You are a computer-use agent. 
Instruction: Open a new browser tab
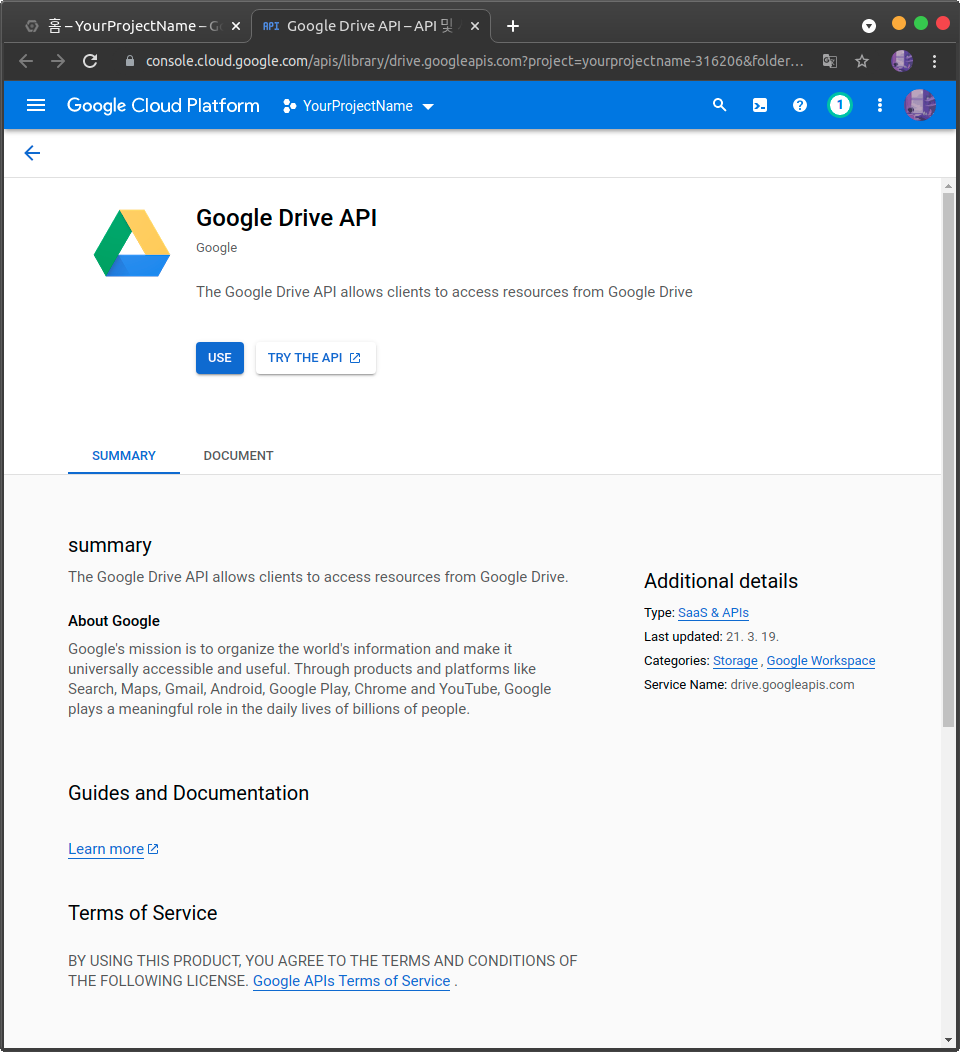513,26
